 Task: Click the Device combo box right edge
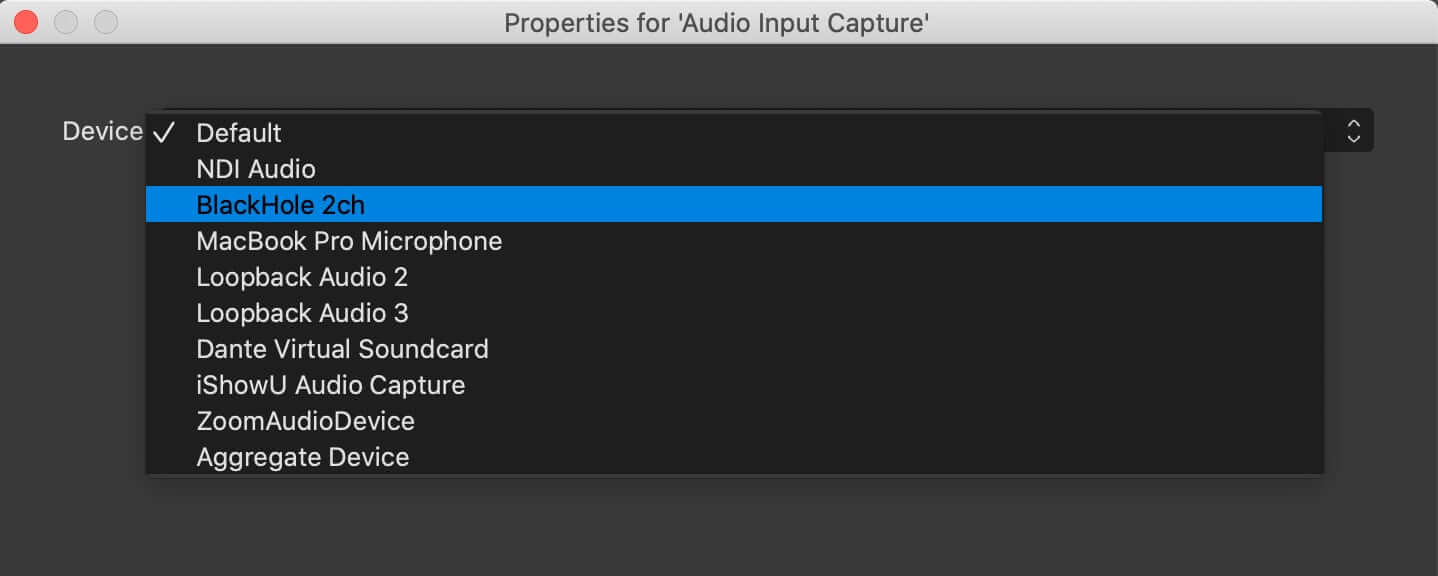(1349, 131)
